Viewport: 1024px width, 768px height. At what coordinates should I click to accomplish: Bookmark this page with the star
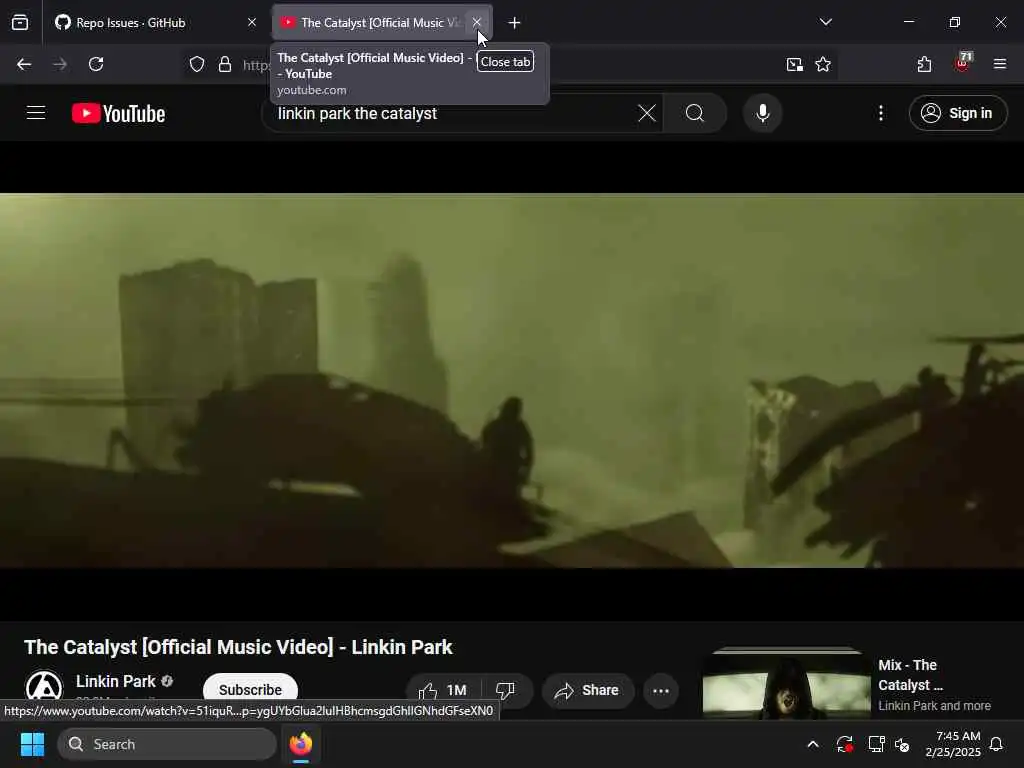(823, 64)
